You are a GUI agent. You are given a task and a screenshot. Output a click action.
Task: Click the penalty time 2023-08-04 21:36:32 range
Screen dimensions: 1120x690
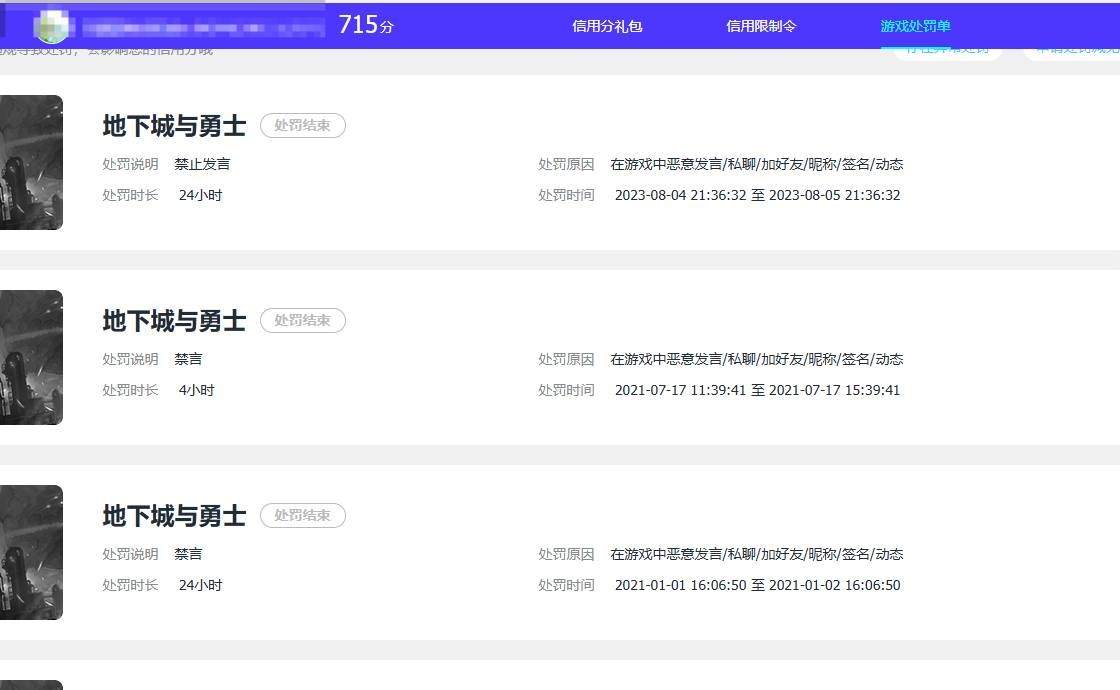tap(757, 195)
